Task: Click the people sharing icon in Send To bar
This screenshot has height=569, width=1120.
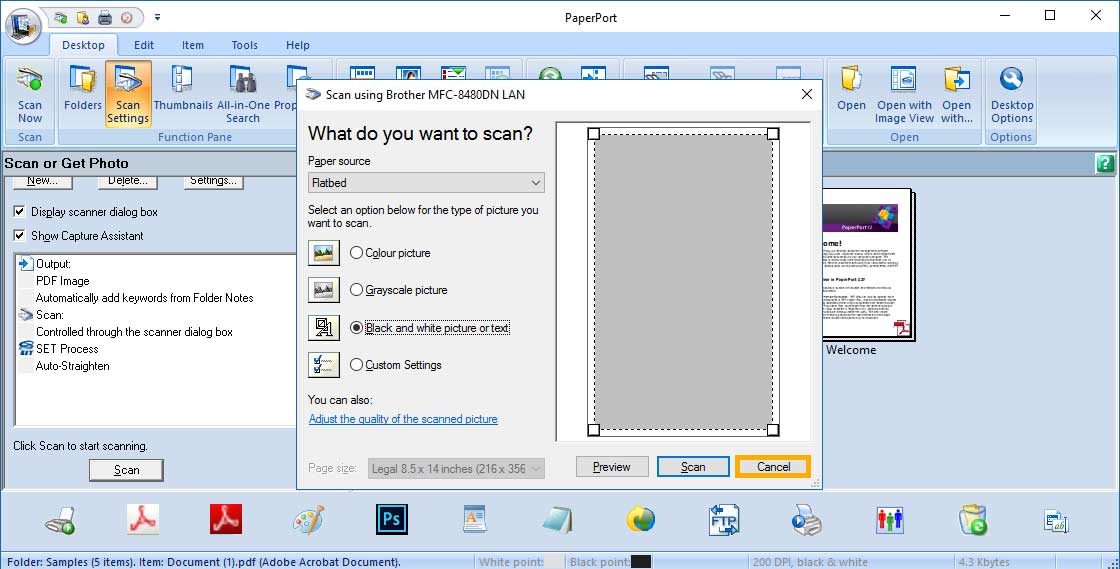Action: 889,520
